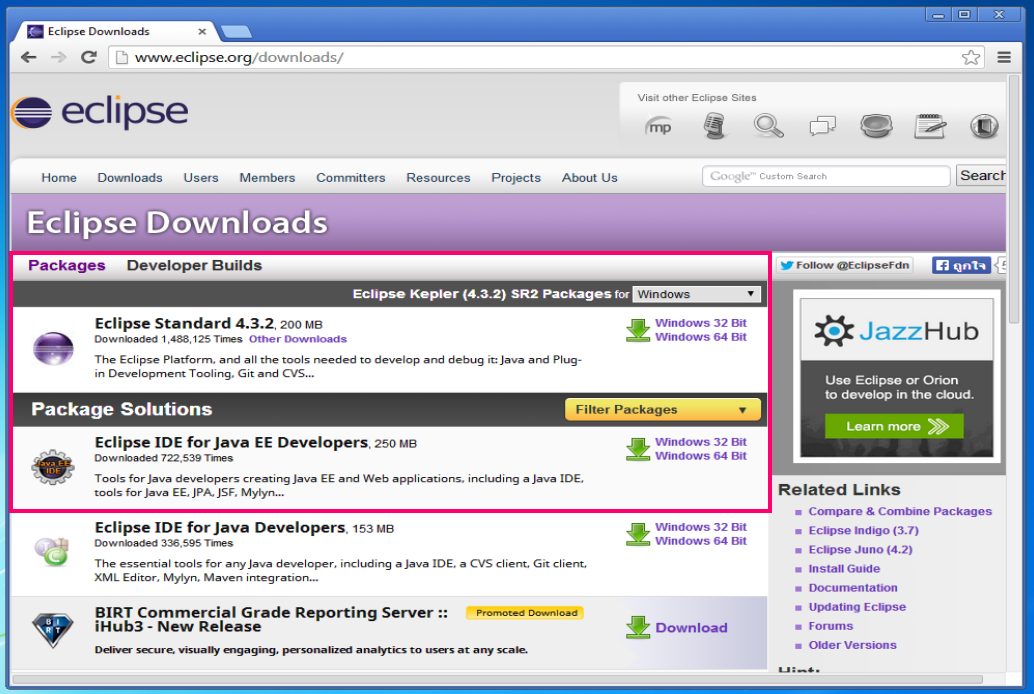The height and width of the screenshot is (694, 1034).
Task: Open the planet Eclipse site icon
Action: 876,125
